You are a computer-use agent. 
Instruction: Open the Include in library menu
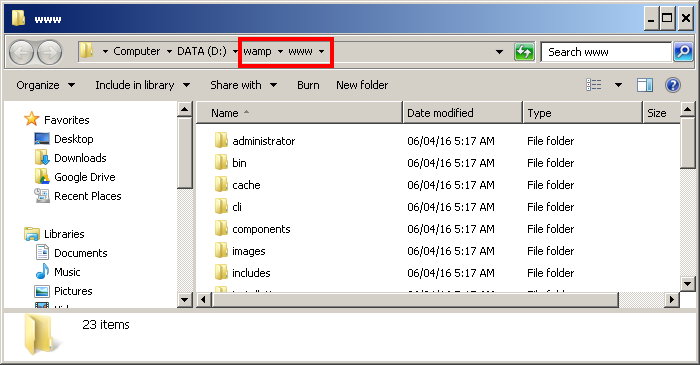(x=142, y=85)
